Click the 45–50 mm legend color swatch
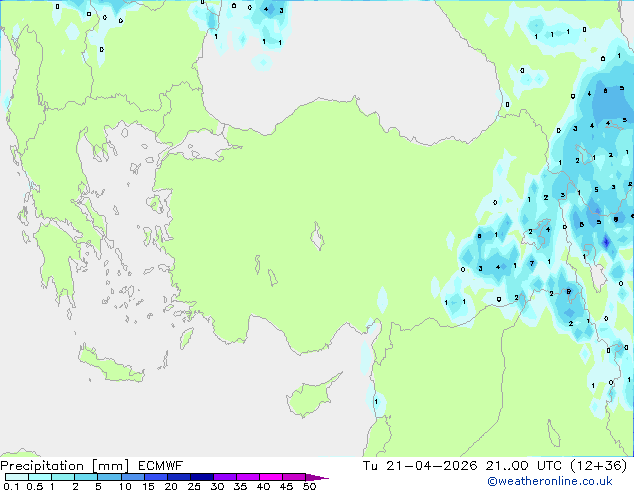634x490 pixels. click(x=294, y=477)
